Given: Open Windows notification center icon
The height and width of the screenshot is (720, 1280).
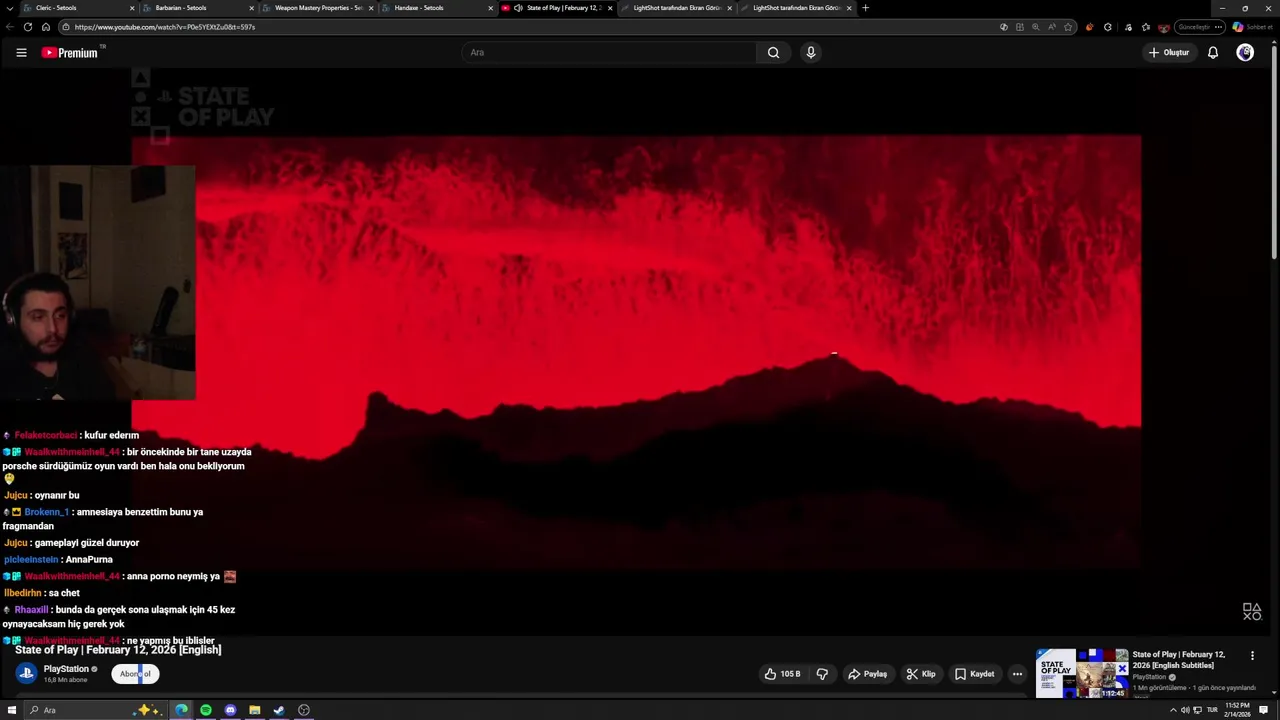Looking at the screenshot, I should 1263,710.
